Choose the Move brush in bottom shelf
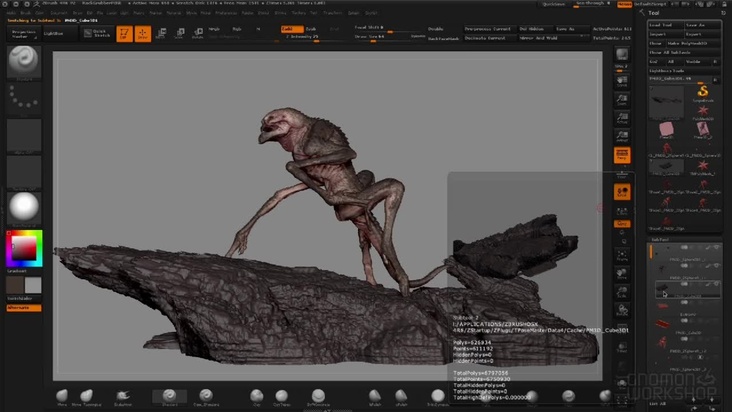732x412 pixels. click(x=62, y=396)
